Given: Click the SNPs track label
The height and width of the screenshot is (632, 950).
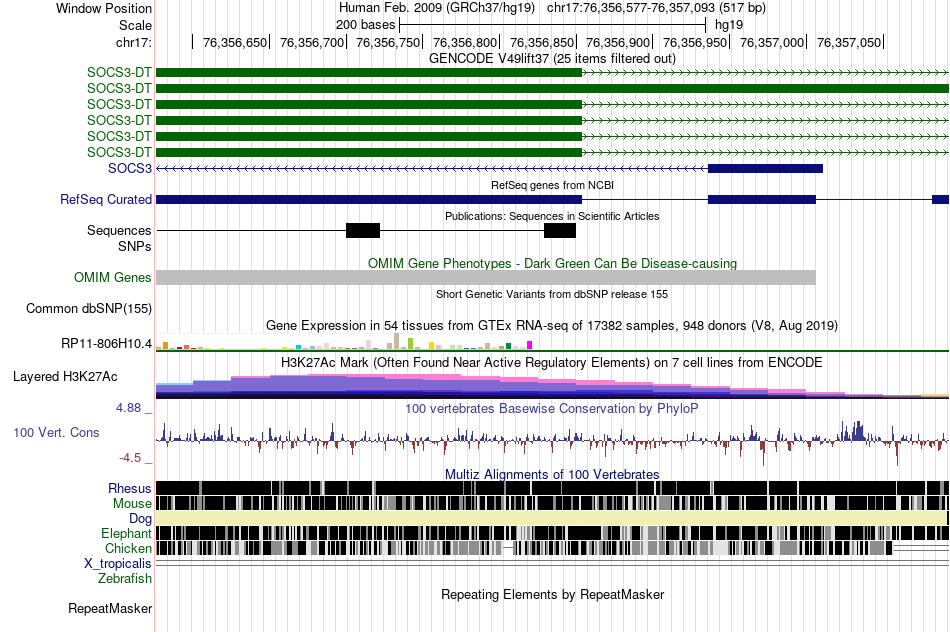Looking at the screenshot, I should pyautogui.click(x=135, y=247).
